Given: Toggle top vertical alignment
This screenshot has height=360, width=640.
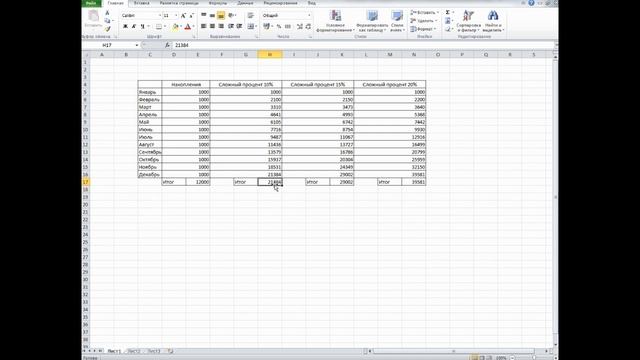Looking at the screenshot, I should tap(204, 16).
